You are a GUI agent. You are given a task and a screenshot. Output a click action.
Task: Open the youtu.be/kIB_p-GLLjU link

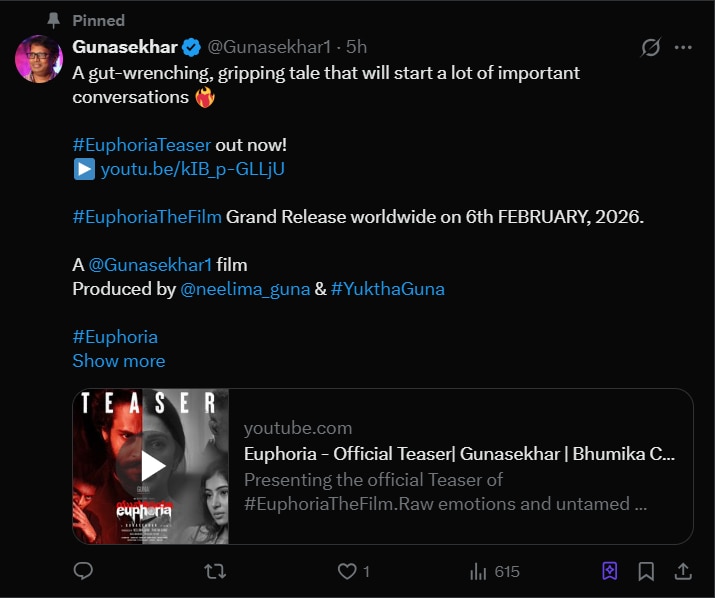[192, 169]
